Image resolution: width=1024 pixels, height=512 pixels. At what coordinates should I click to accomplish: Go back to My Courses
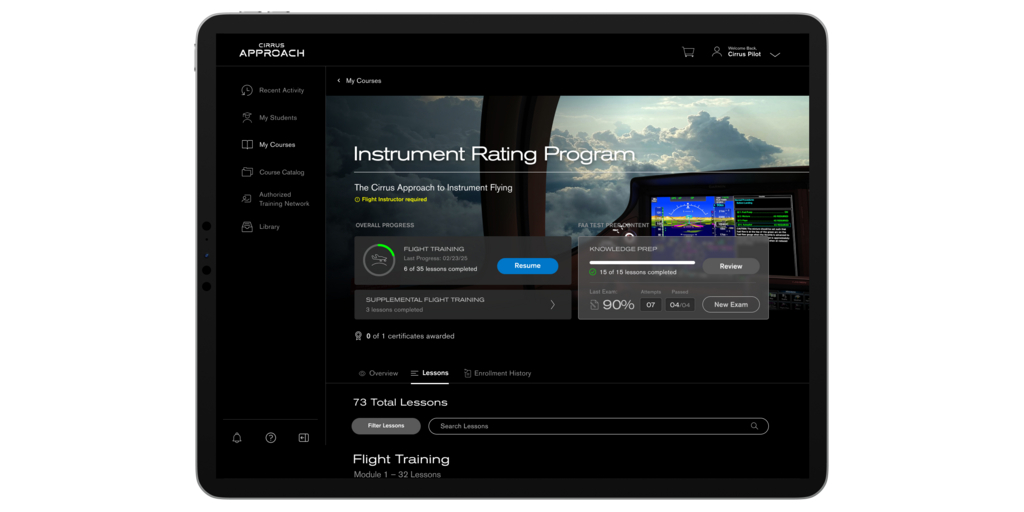(359, 81)
